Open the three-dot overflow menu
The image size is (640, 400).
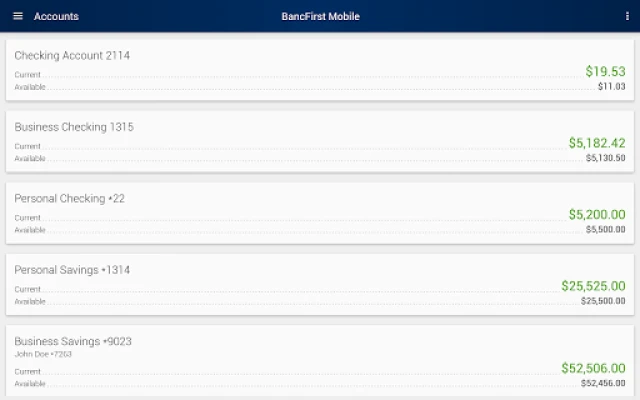(626, 16)
